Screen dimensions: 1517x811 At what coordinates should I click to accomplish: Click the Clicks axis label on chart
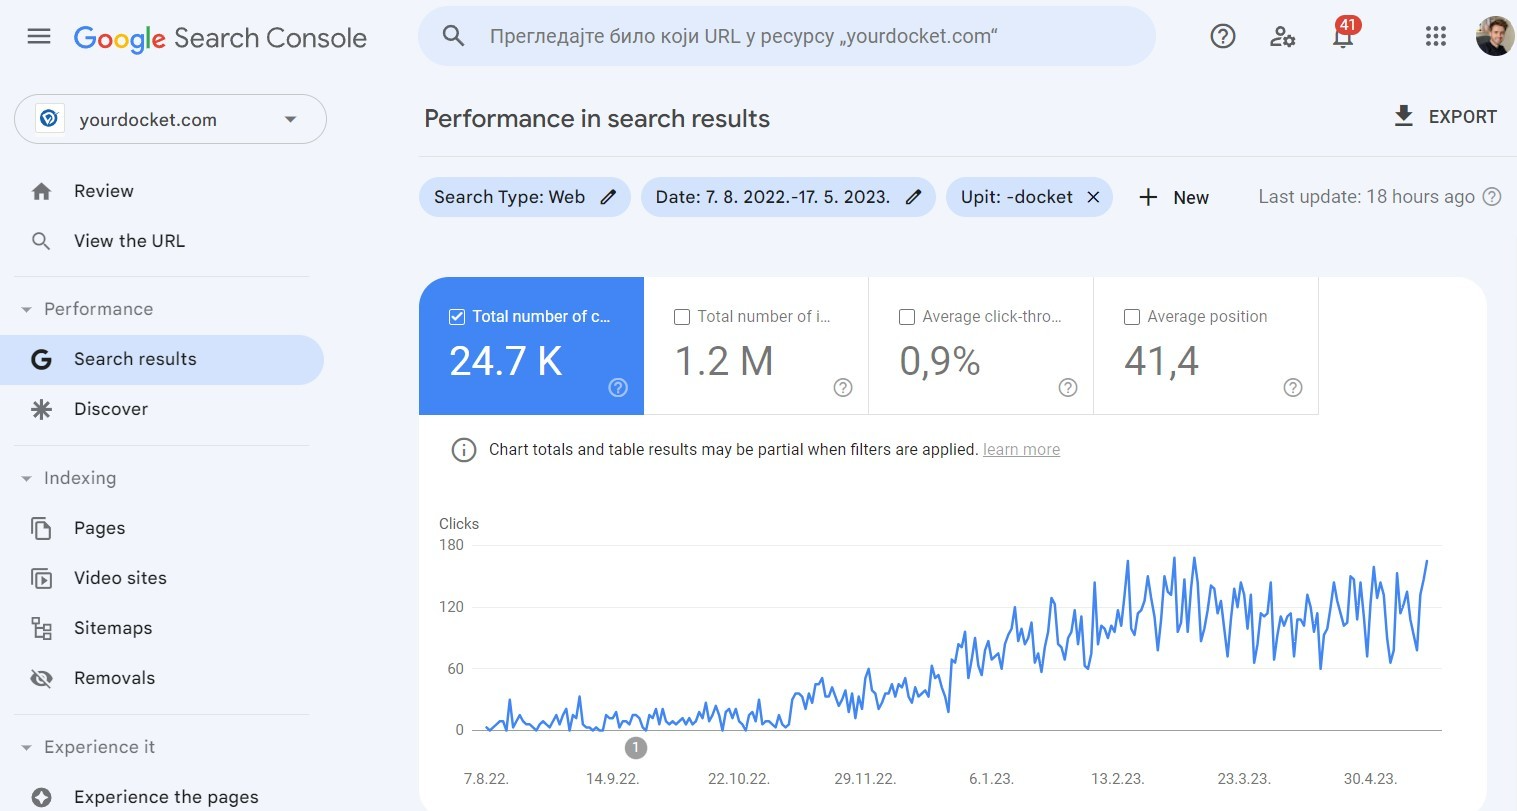459,524
